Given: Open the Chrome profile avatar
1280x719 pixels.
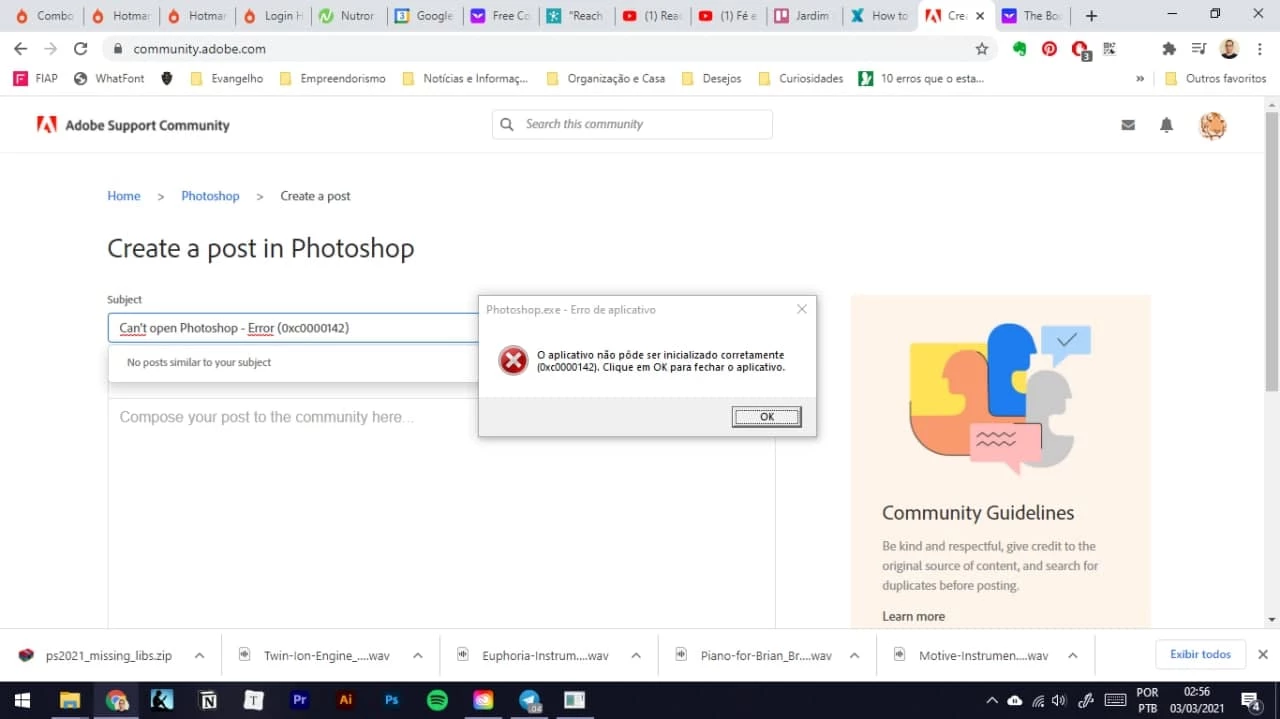Looking at the screenshot, I should coord(1229,48).
